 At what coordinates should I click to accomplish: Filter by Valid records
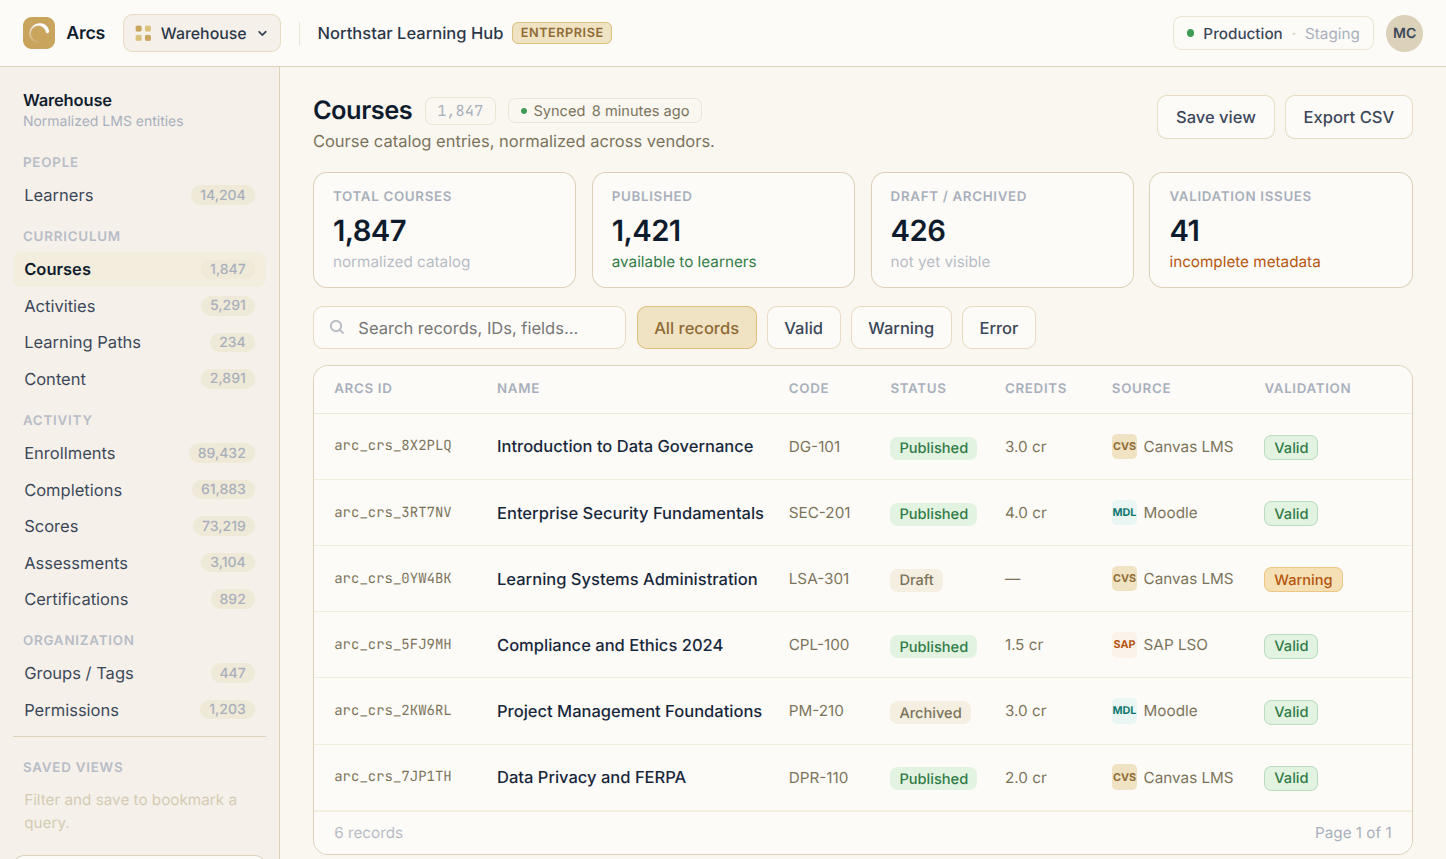803,327
